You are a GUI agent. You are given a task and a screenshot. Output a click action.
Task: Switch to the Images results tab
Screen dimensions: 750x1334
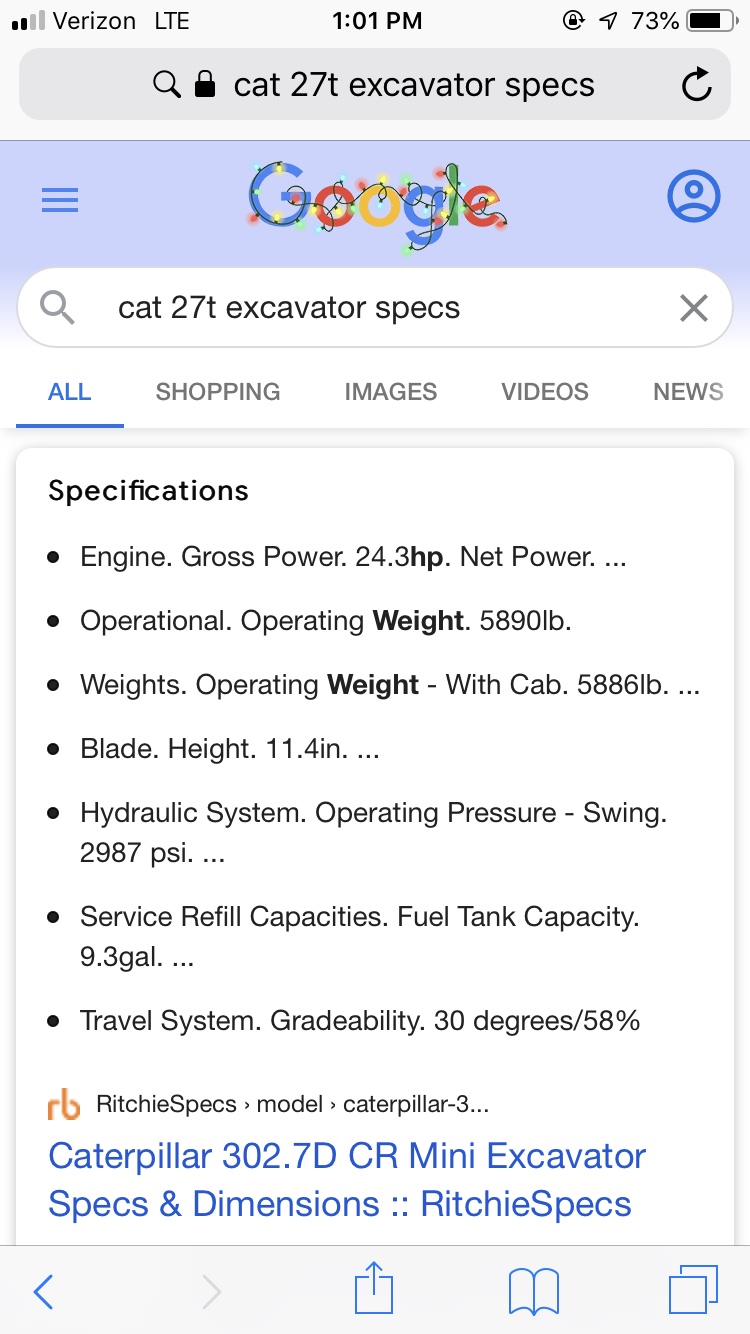point(391,392)
